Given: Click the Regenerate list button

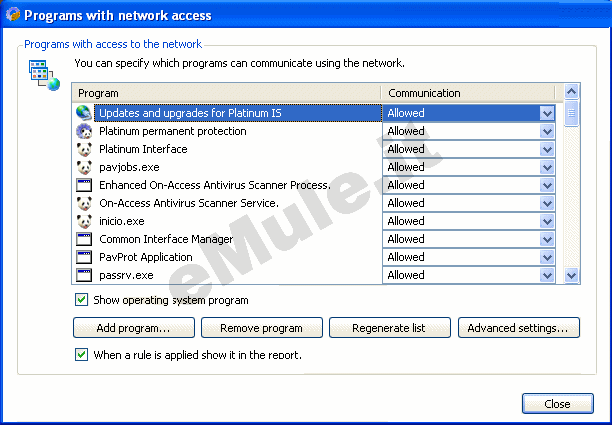Looking at the screenshot, I should 390,327.
